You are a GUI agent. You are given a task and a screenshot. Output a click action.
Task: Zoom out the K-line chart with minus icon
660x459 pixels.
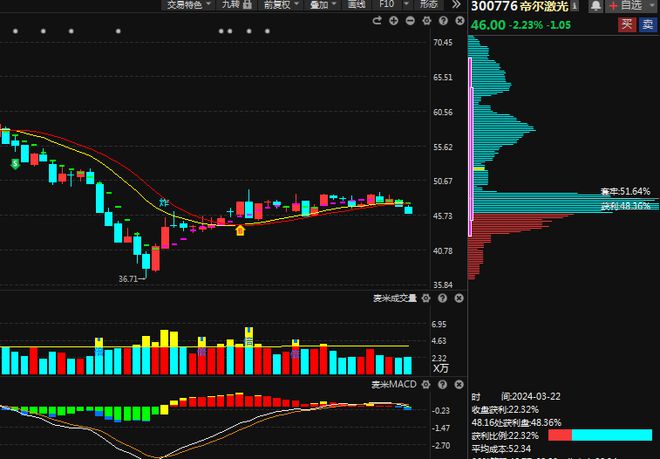click(x=410, y=21)
